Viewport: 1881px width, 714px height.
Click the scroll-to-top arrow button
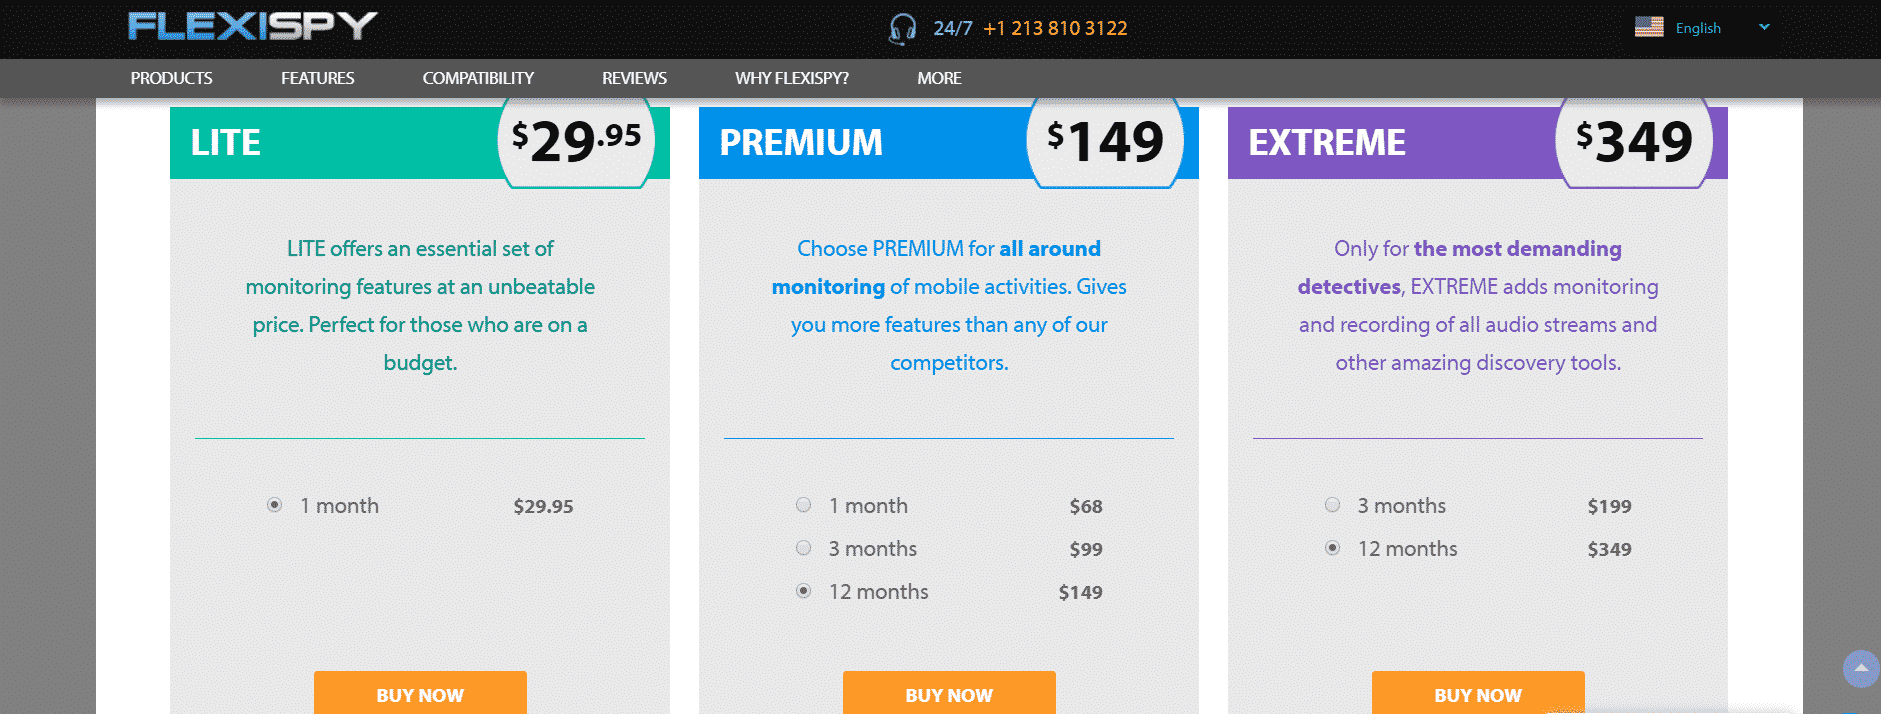pos(1860,668)
